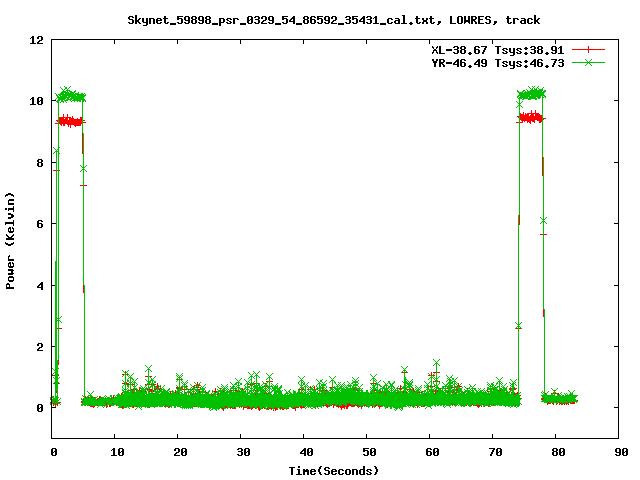Click y-axis tick label 4
The width and height of the screenshot is (640, 480).
point(40,286)
